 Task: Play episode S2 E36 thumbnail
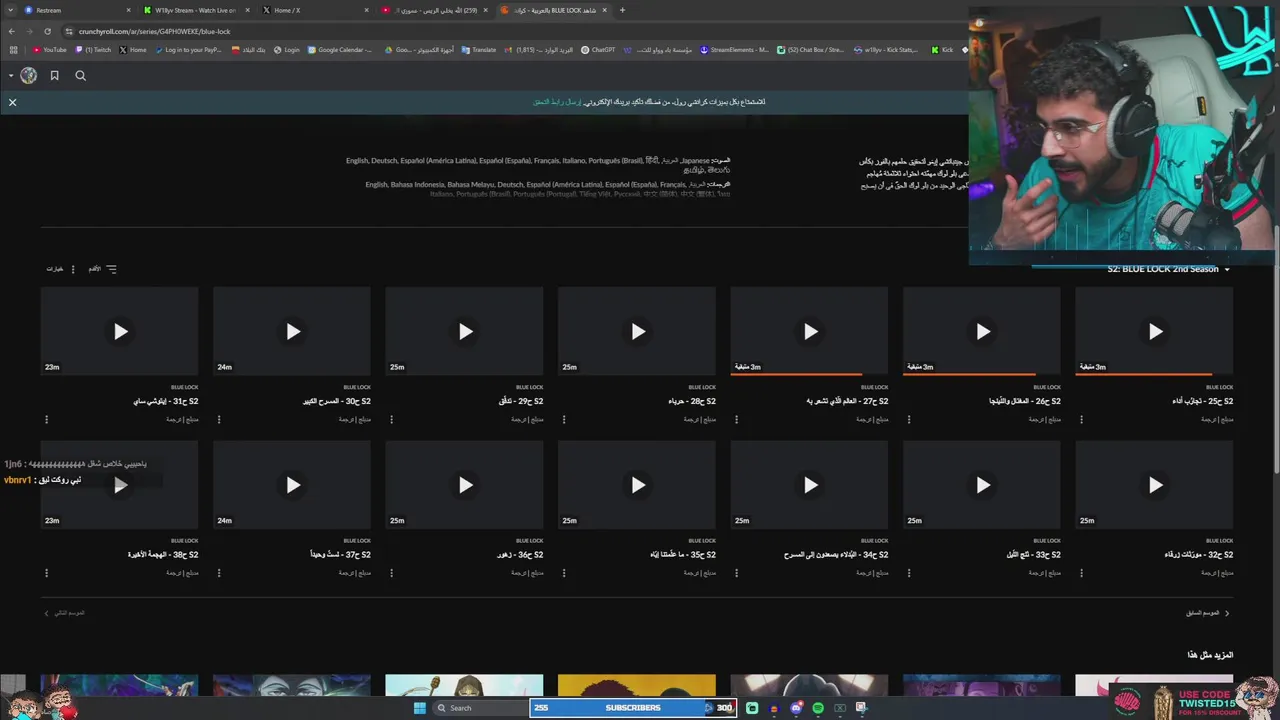pos(465,485)
